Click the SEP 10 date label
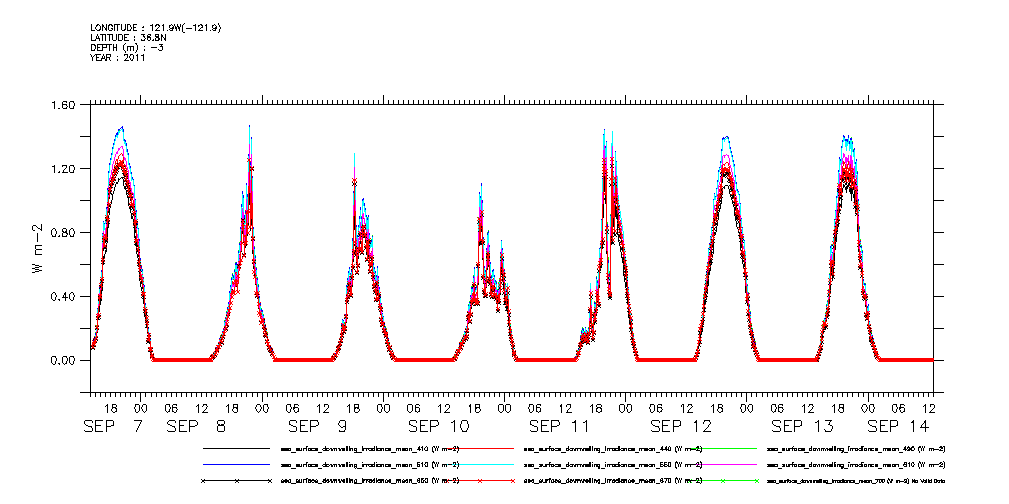1009x504 pixels. [439, 426]
